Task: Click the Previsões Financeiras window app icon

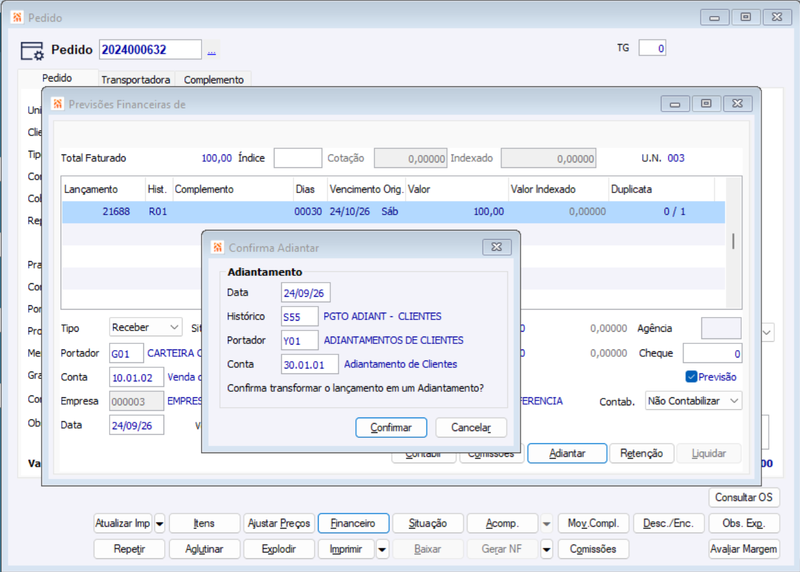Action: coord(58,104)
